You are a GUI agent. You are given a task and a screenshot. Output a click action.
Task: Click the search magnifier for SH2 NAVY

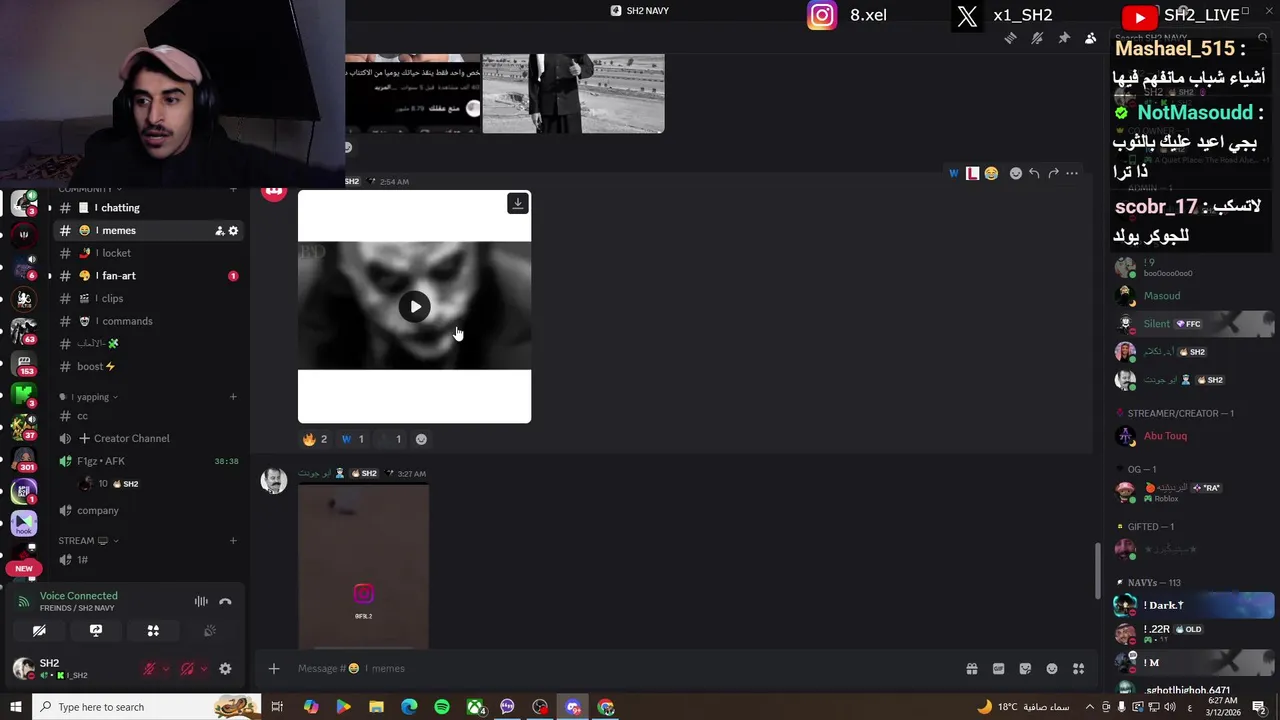pyautogui.click(x=1263, y=38)
